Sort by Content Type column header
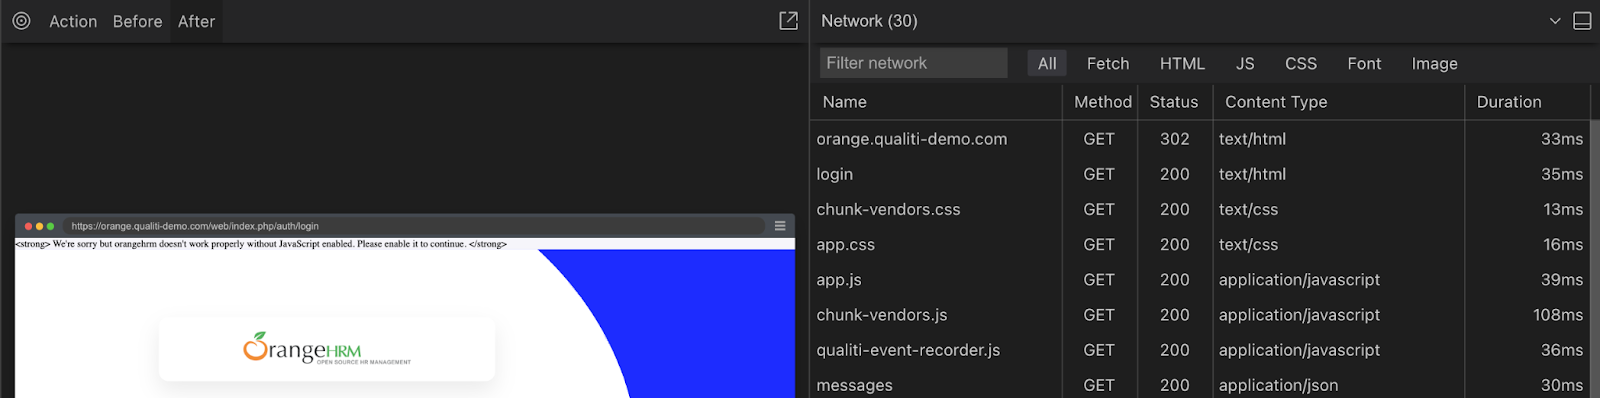 [x=1339, y=102]
